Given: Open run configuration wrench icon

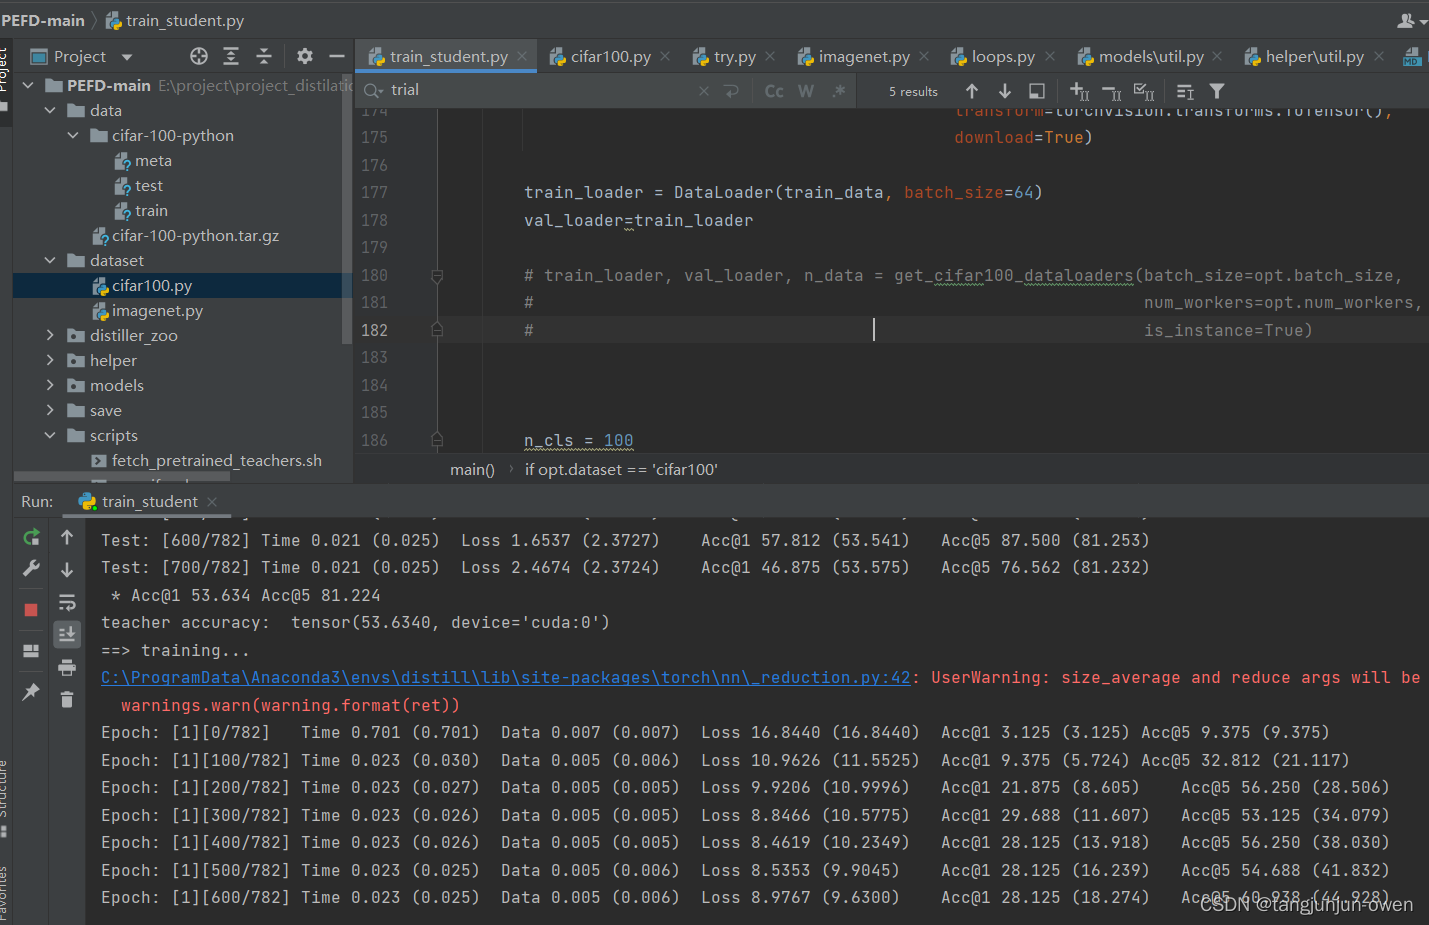Looking at the screenshot, I should pyautogui.click(x=31, y=568).
